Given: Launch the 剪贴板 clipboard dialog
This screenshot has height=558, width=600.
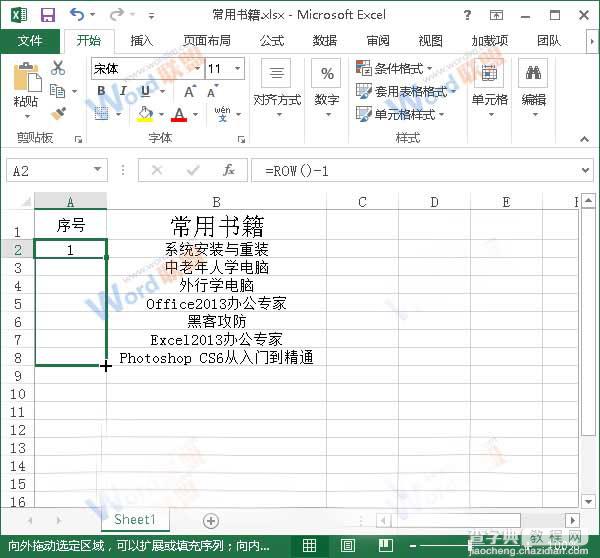Looking at the screenshot, I should click(78, 139).
